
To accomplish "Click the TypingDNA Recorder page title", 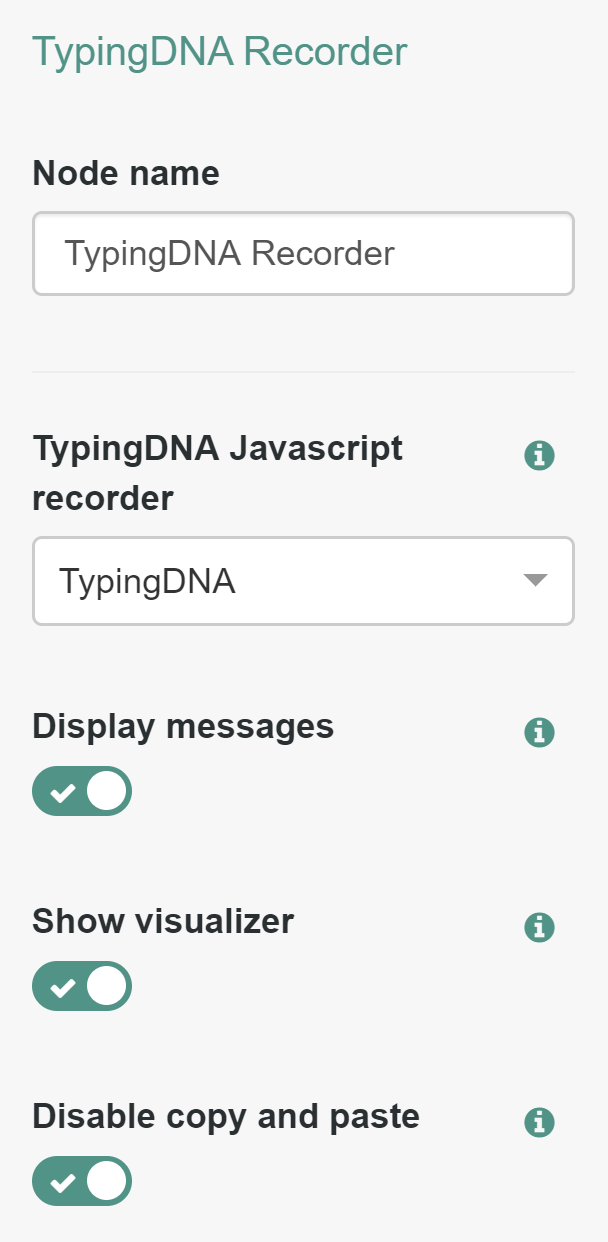I will (220, 51).
